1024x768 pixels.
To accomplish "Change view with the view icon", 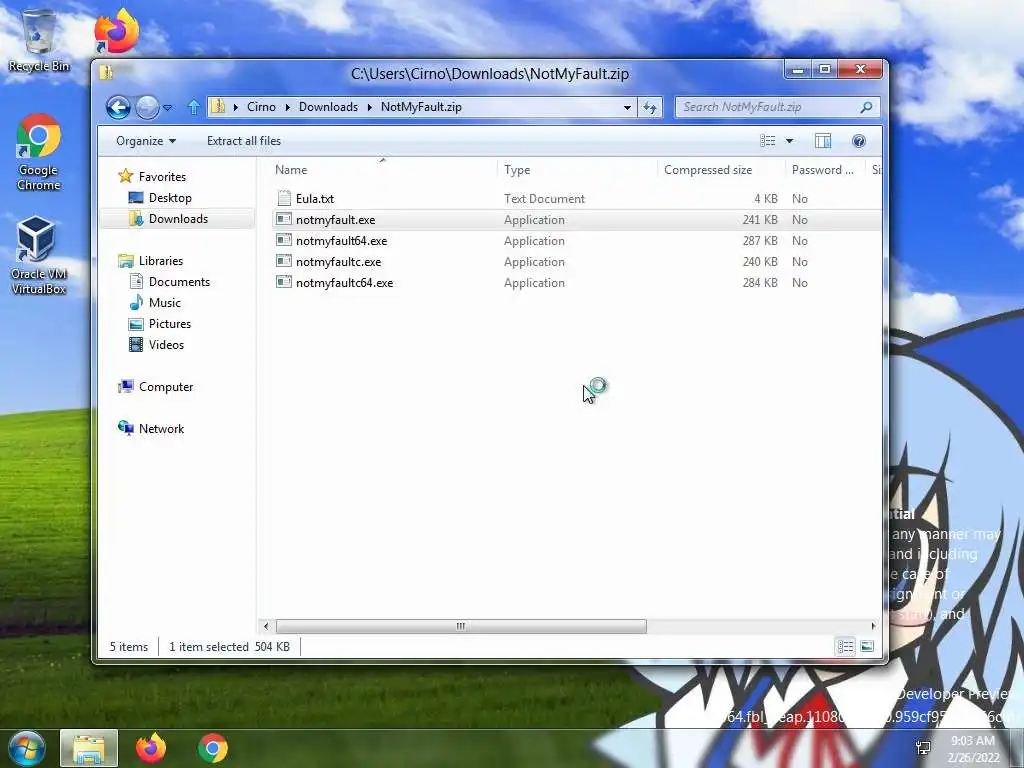I will coord(767,141).
